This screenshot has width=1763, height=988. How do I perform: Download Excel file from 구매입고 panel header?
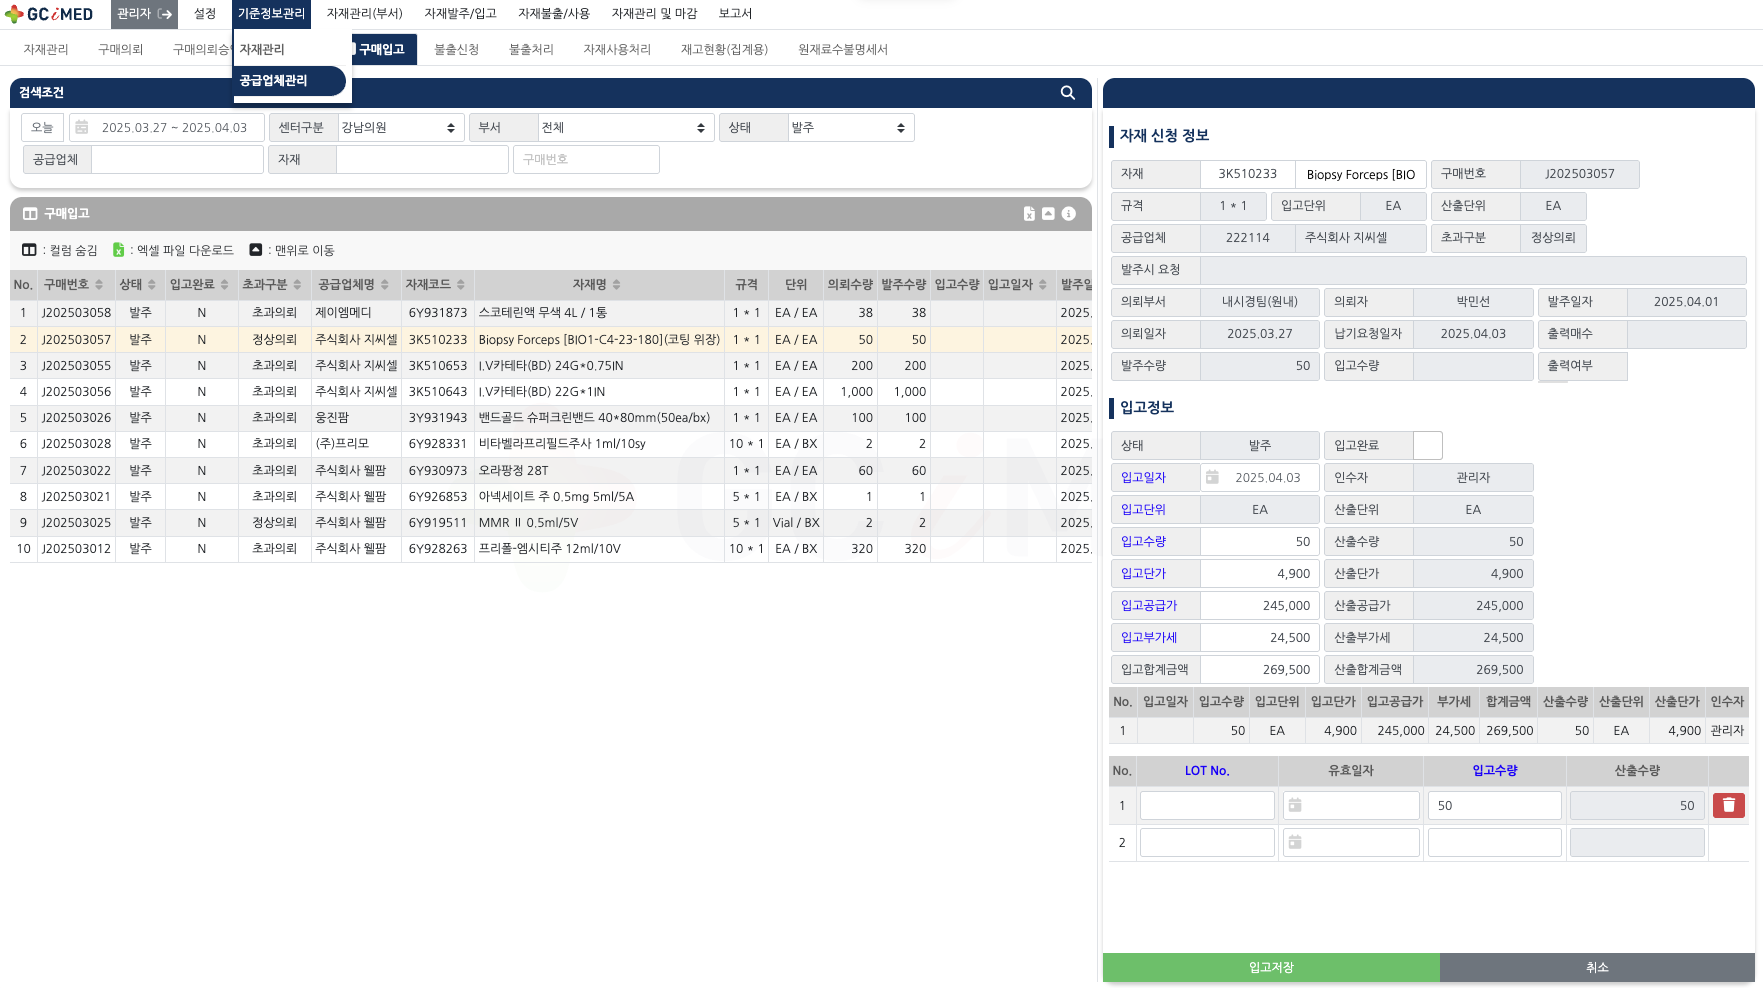pyautogui.click(x=1029, y=214)
